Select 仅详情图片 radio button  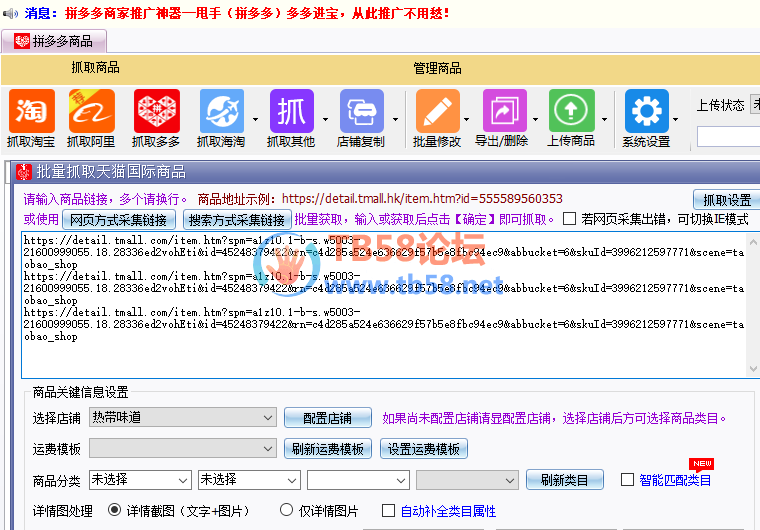pos(286,510)
